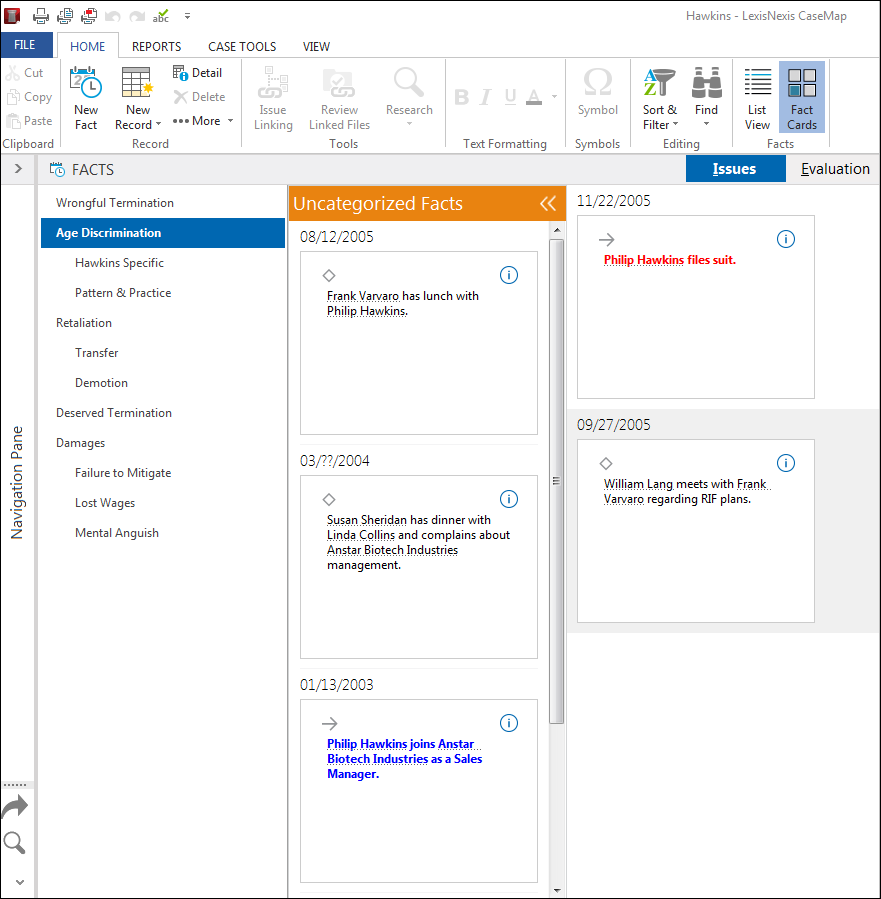Open the Fact Cards view
The image size is (881, 899).
point(801,98)
